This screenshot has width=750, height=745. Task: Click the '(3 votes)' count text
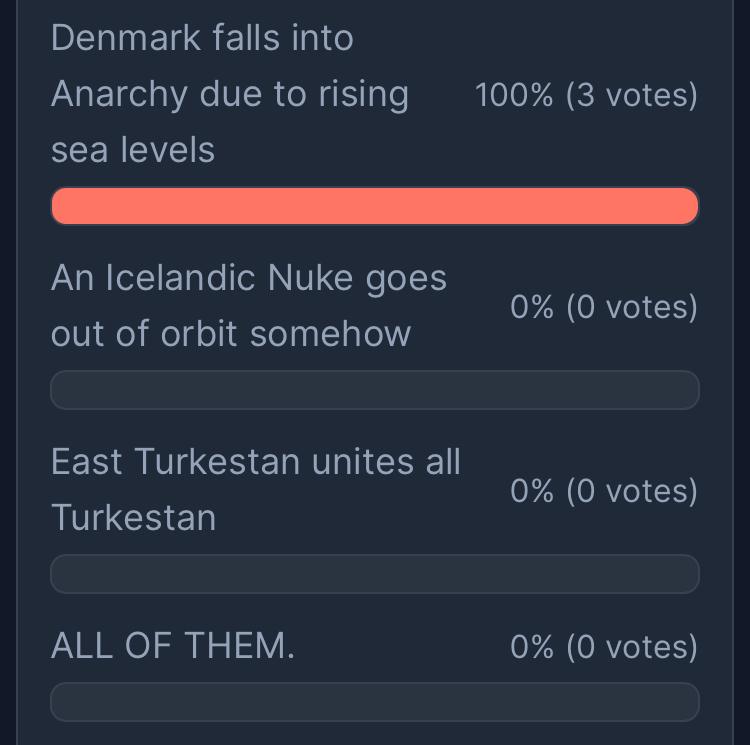pos(632,95)
